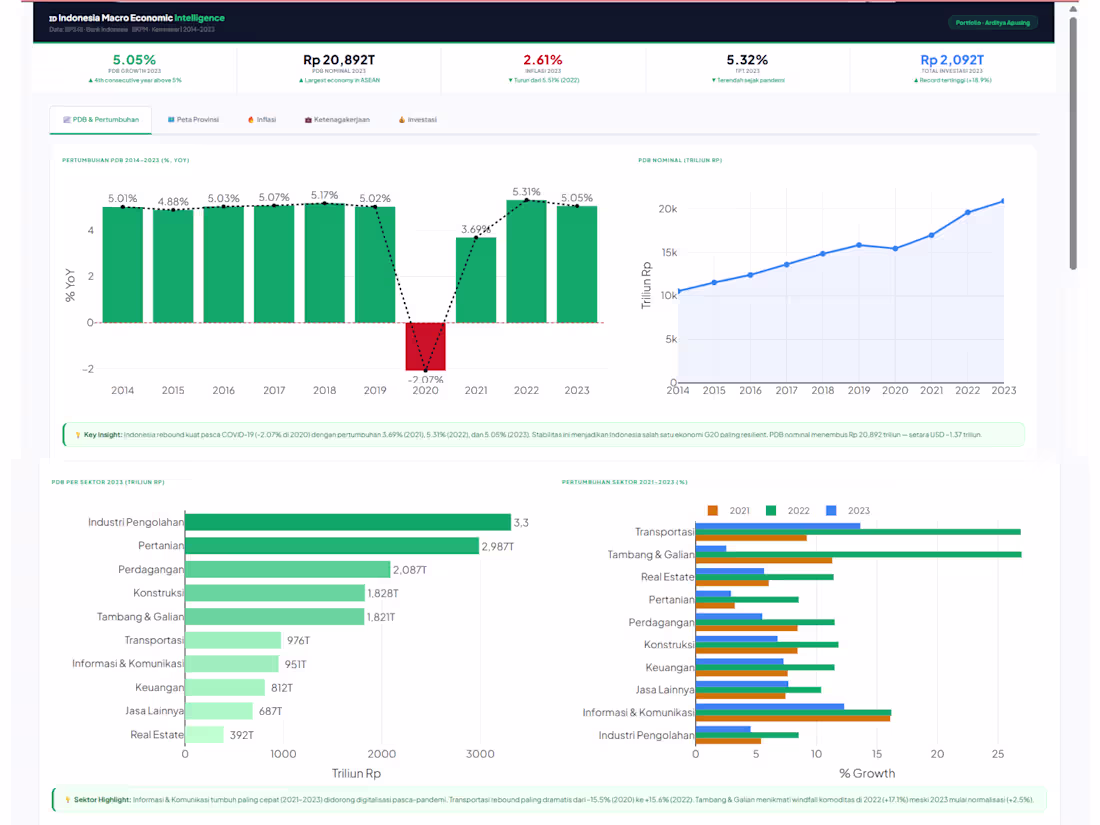Click the 2015 bar labeled 4.88%
Viewport: 1100px width, 825px height.
[173, 267]
